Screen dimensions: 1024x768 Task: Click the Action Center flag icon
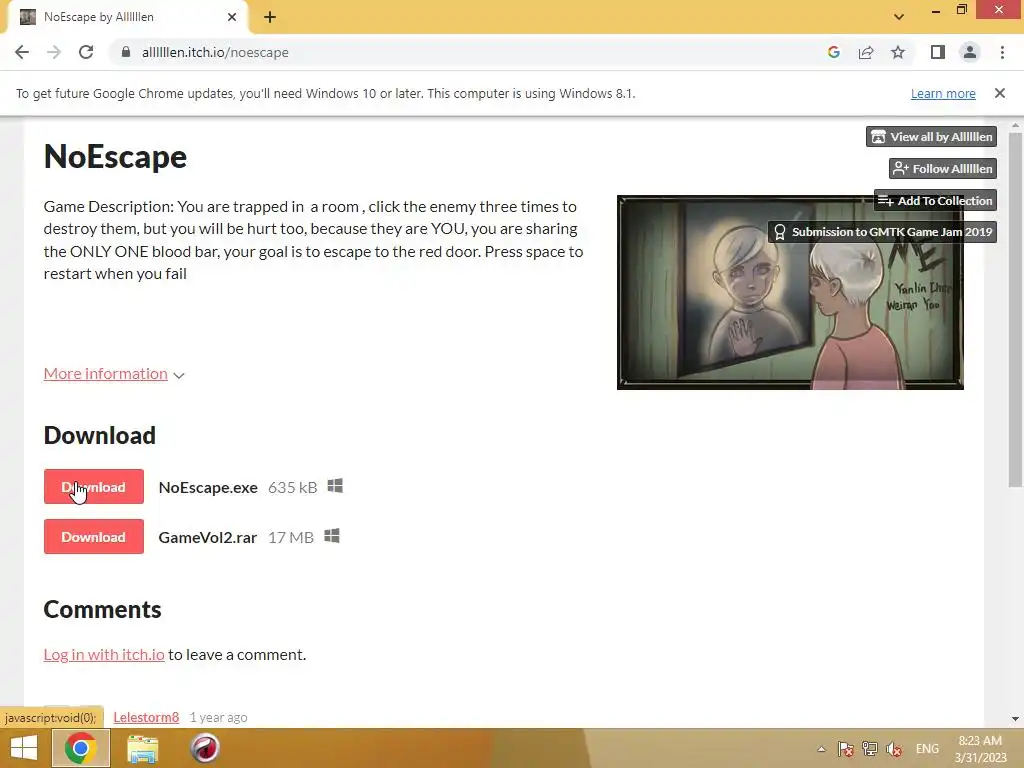click(x=846, y=749)
